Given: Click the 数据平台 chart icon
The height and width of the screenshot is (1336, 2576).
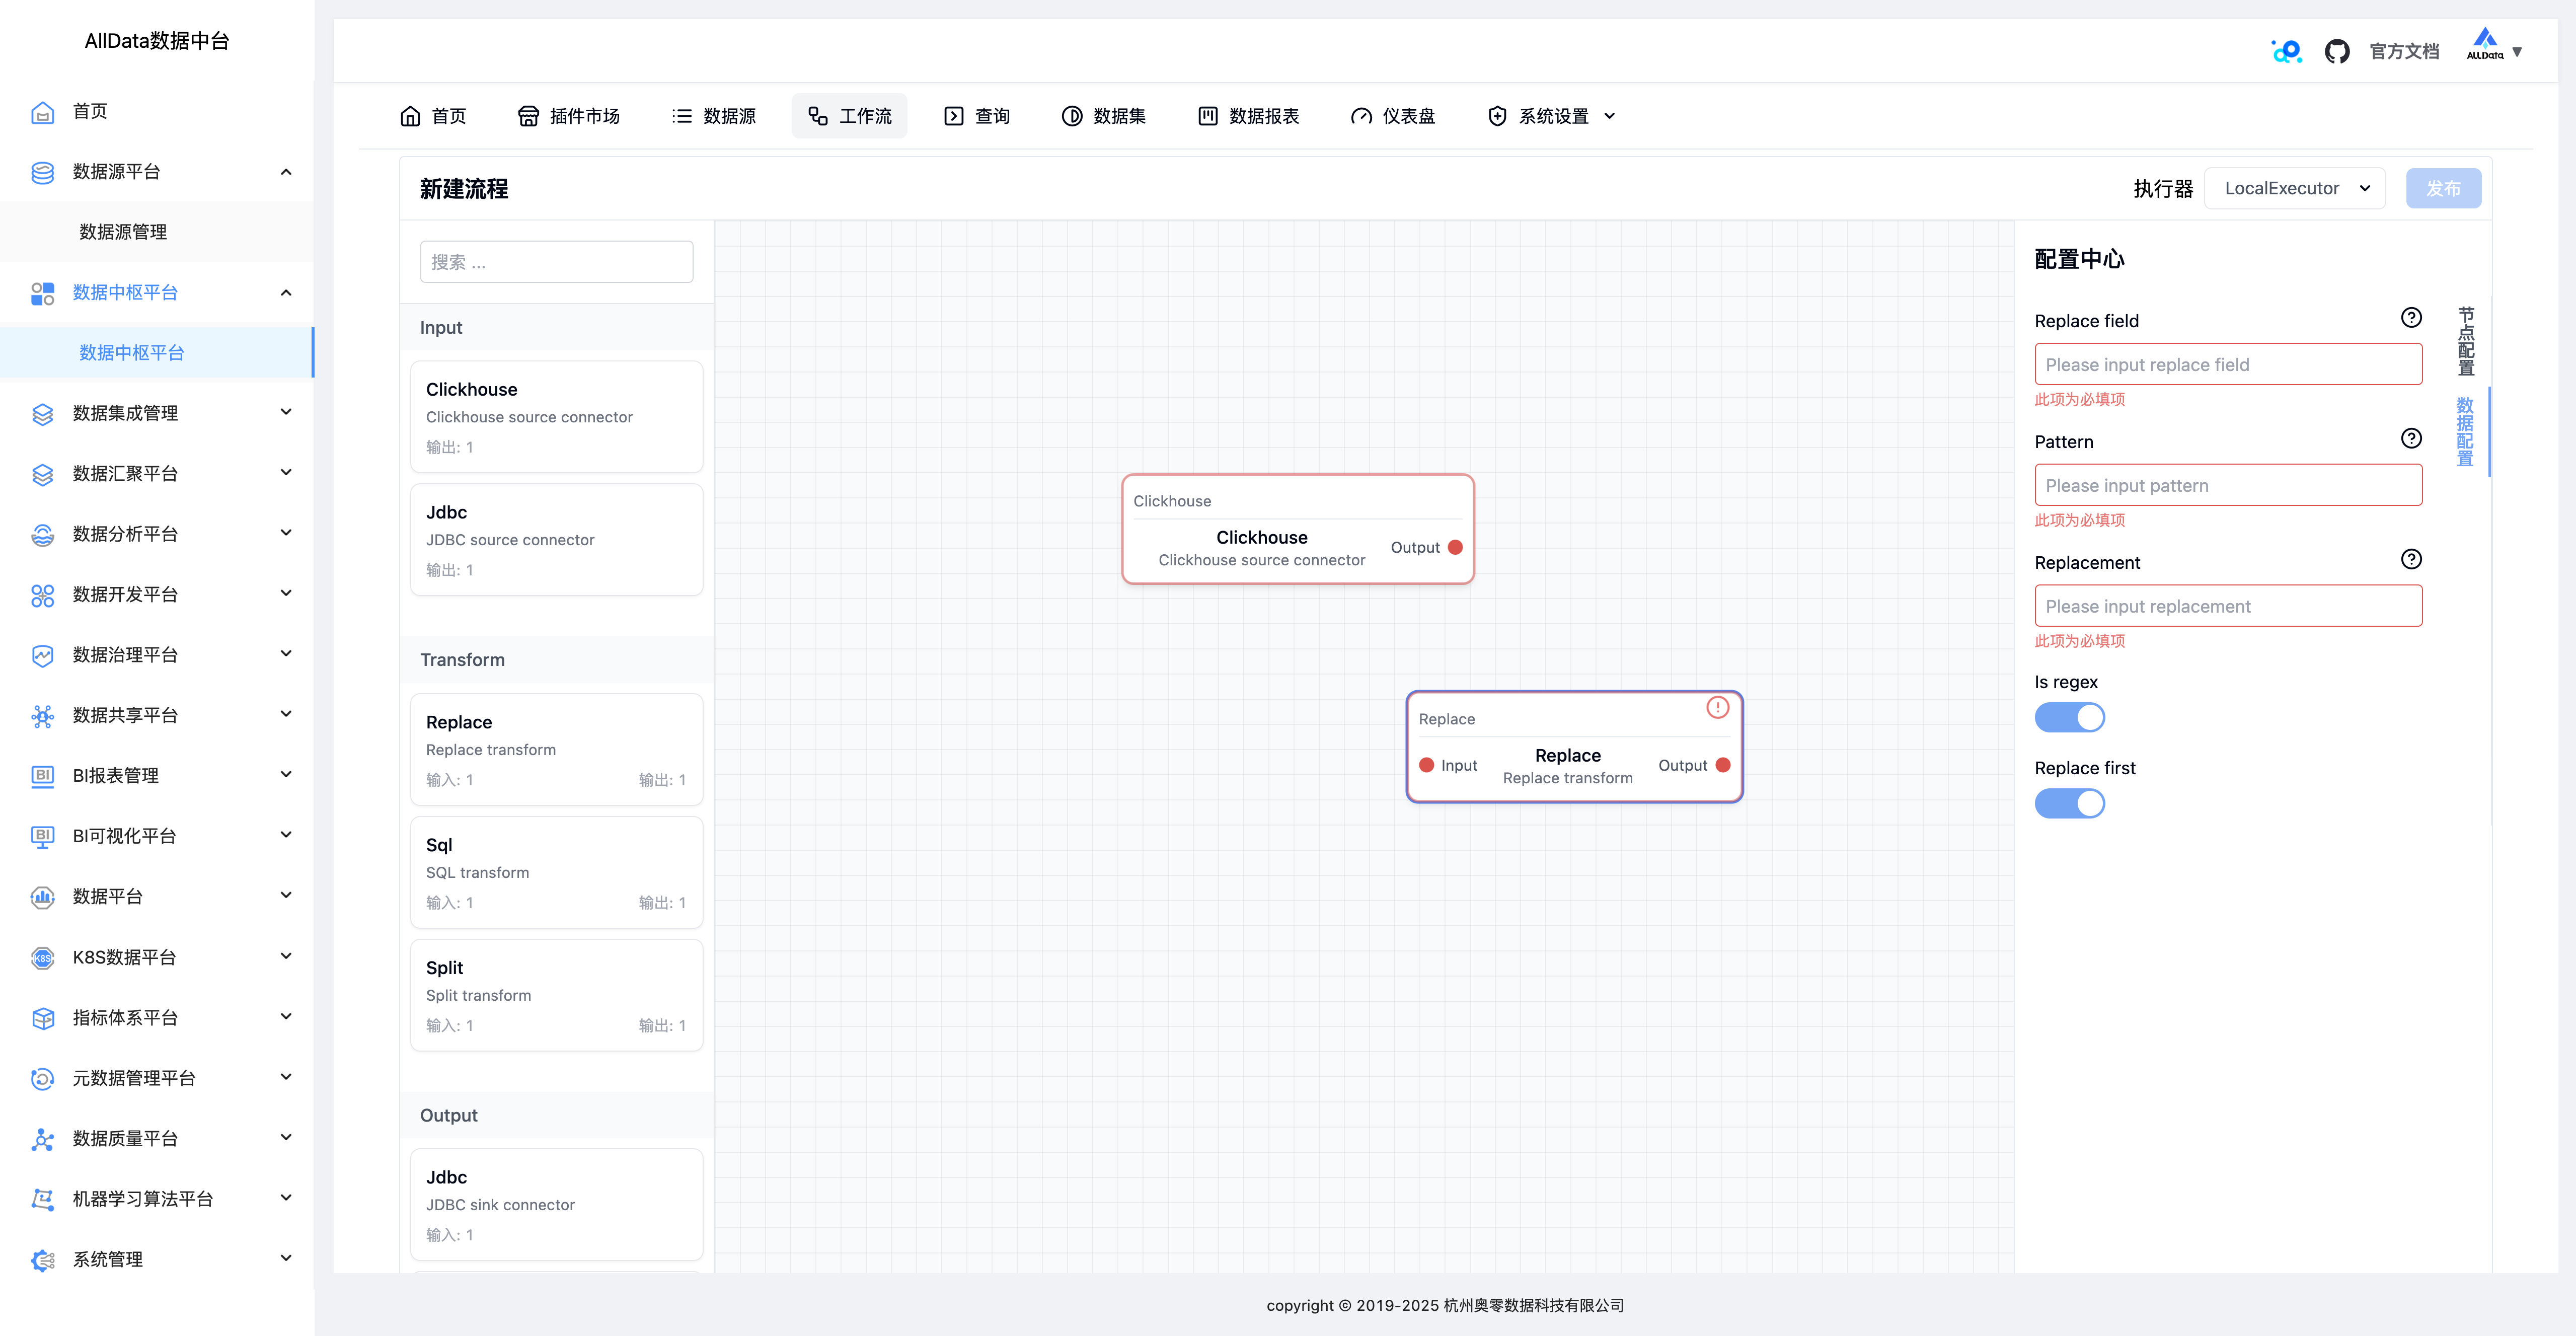Looking at the screenshot, I should [42, 897].
